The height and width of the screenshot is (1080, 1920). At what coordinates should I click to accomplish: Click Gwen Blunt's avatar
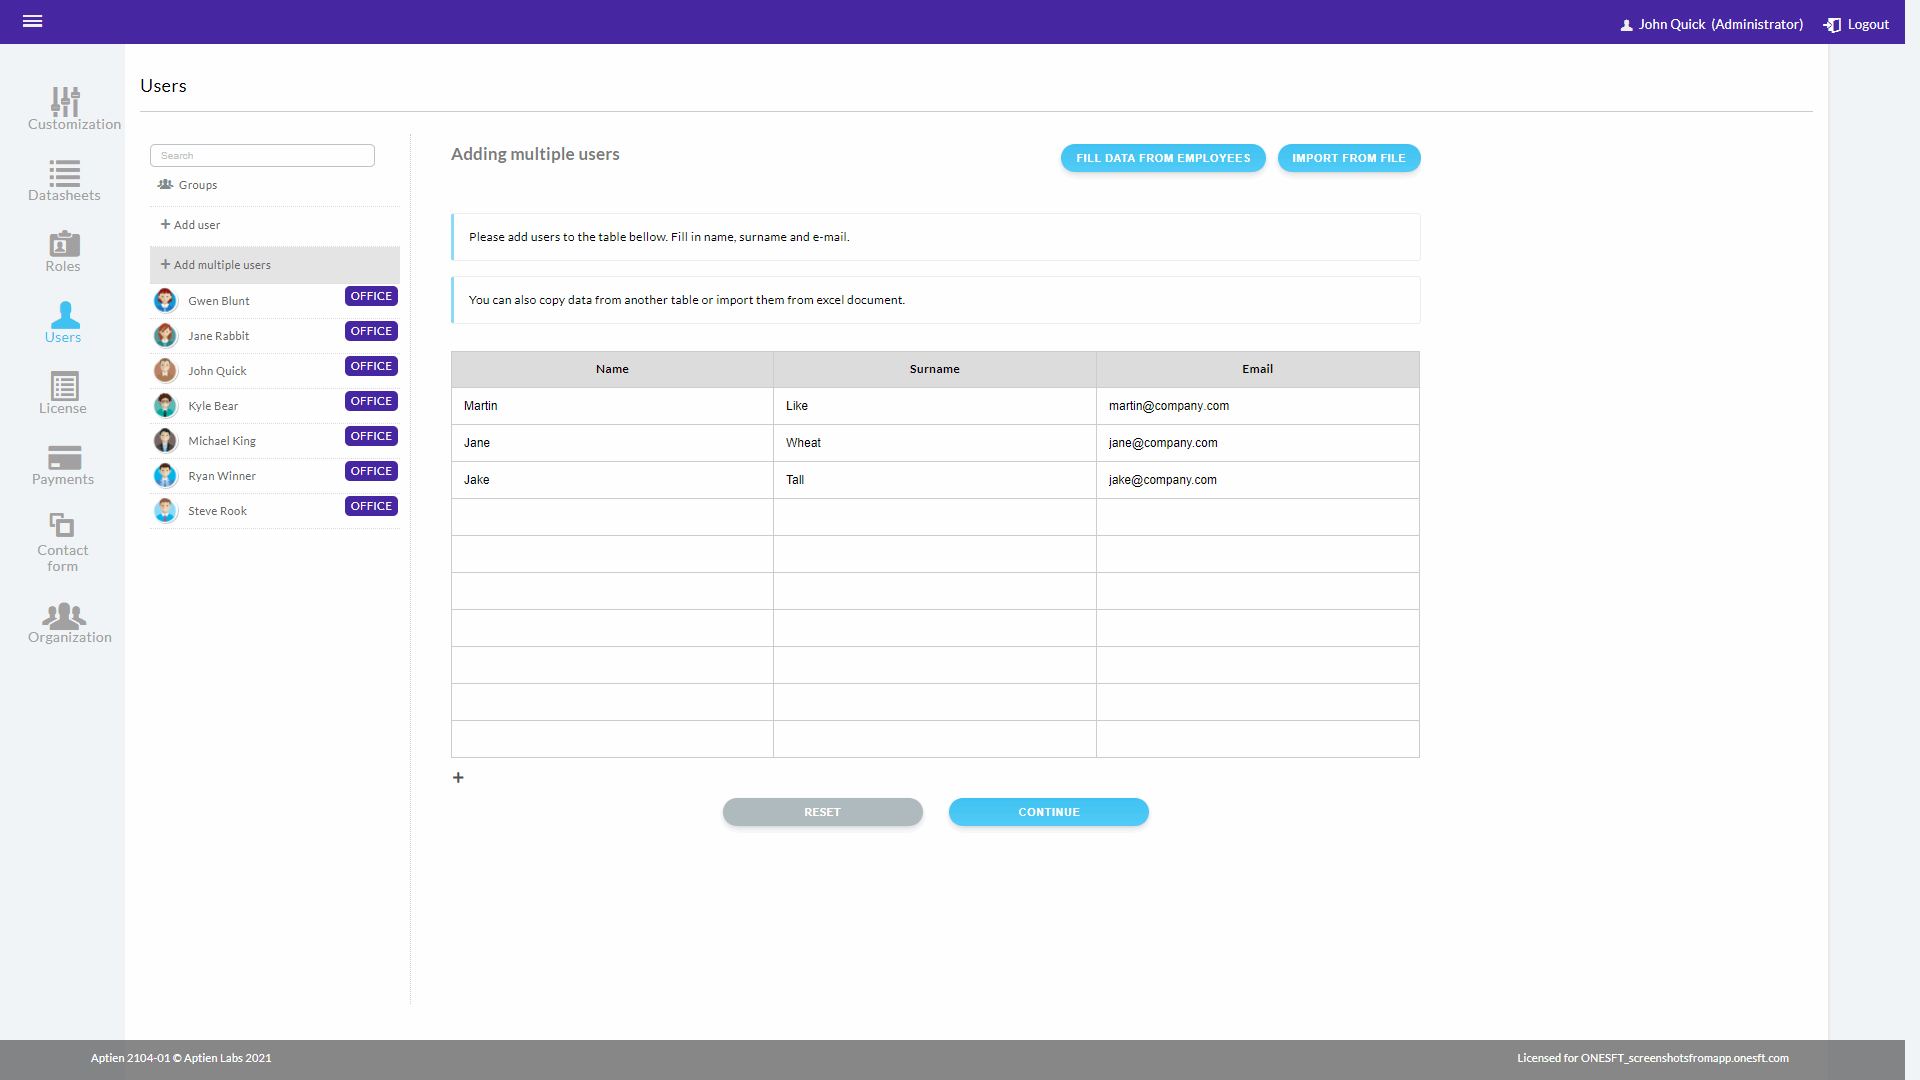coord(165,300)
